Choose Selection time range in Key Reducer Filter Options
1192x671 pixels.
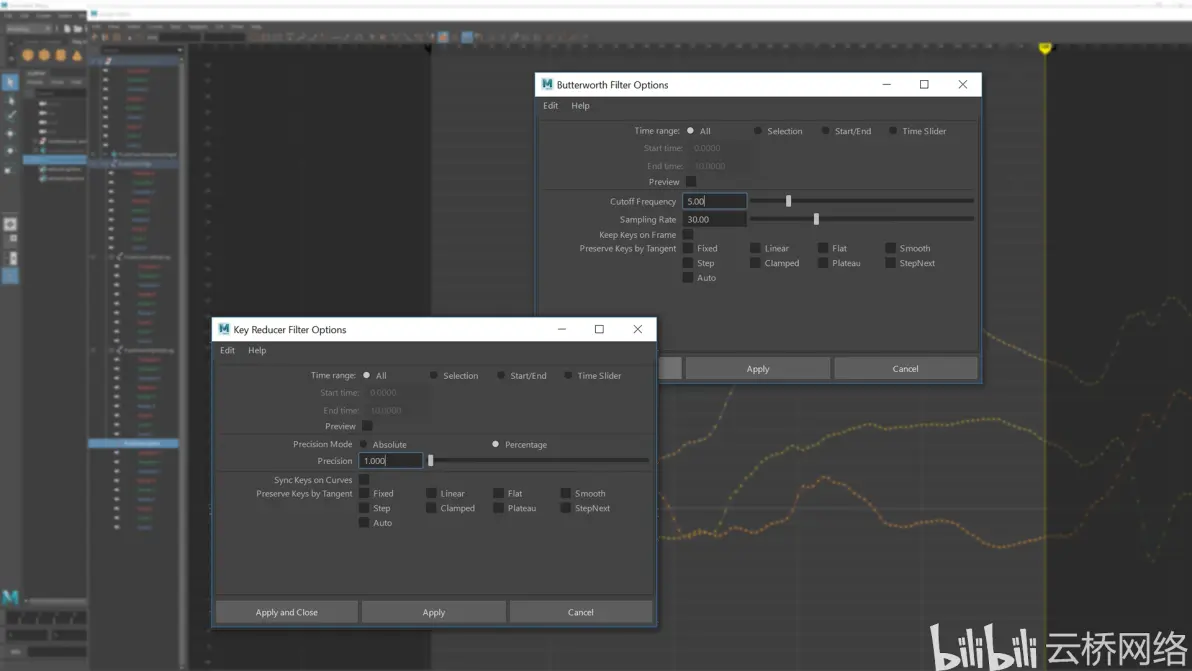click(x=433, y=375)
